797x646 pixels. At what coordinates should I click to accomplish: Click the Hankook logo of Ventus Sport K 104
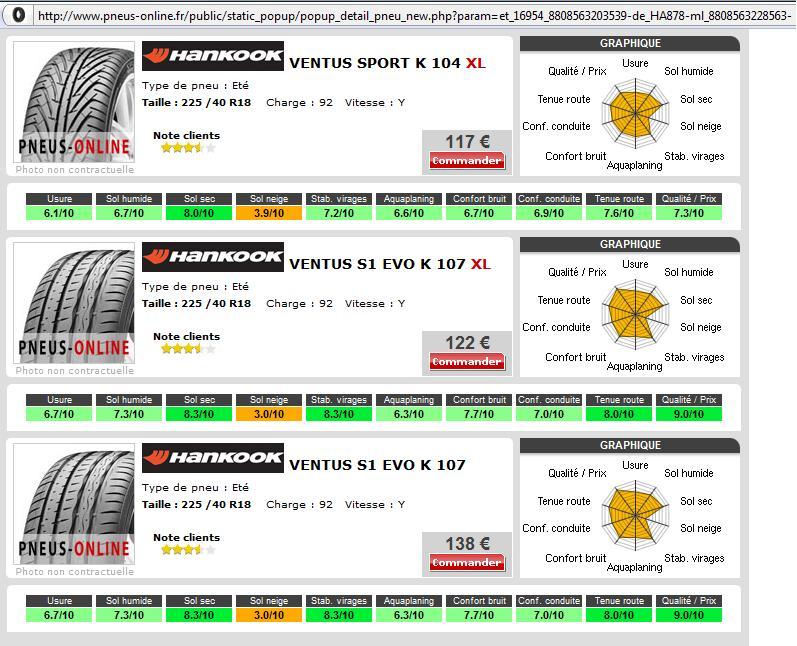(212, 55)
